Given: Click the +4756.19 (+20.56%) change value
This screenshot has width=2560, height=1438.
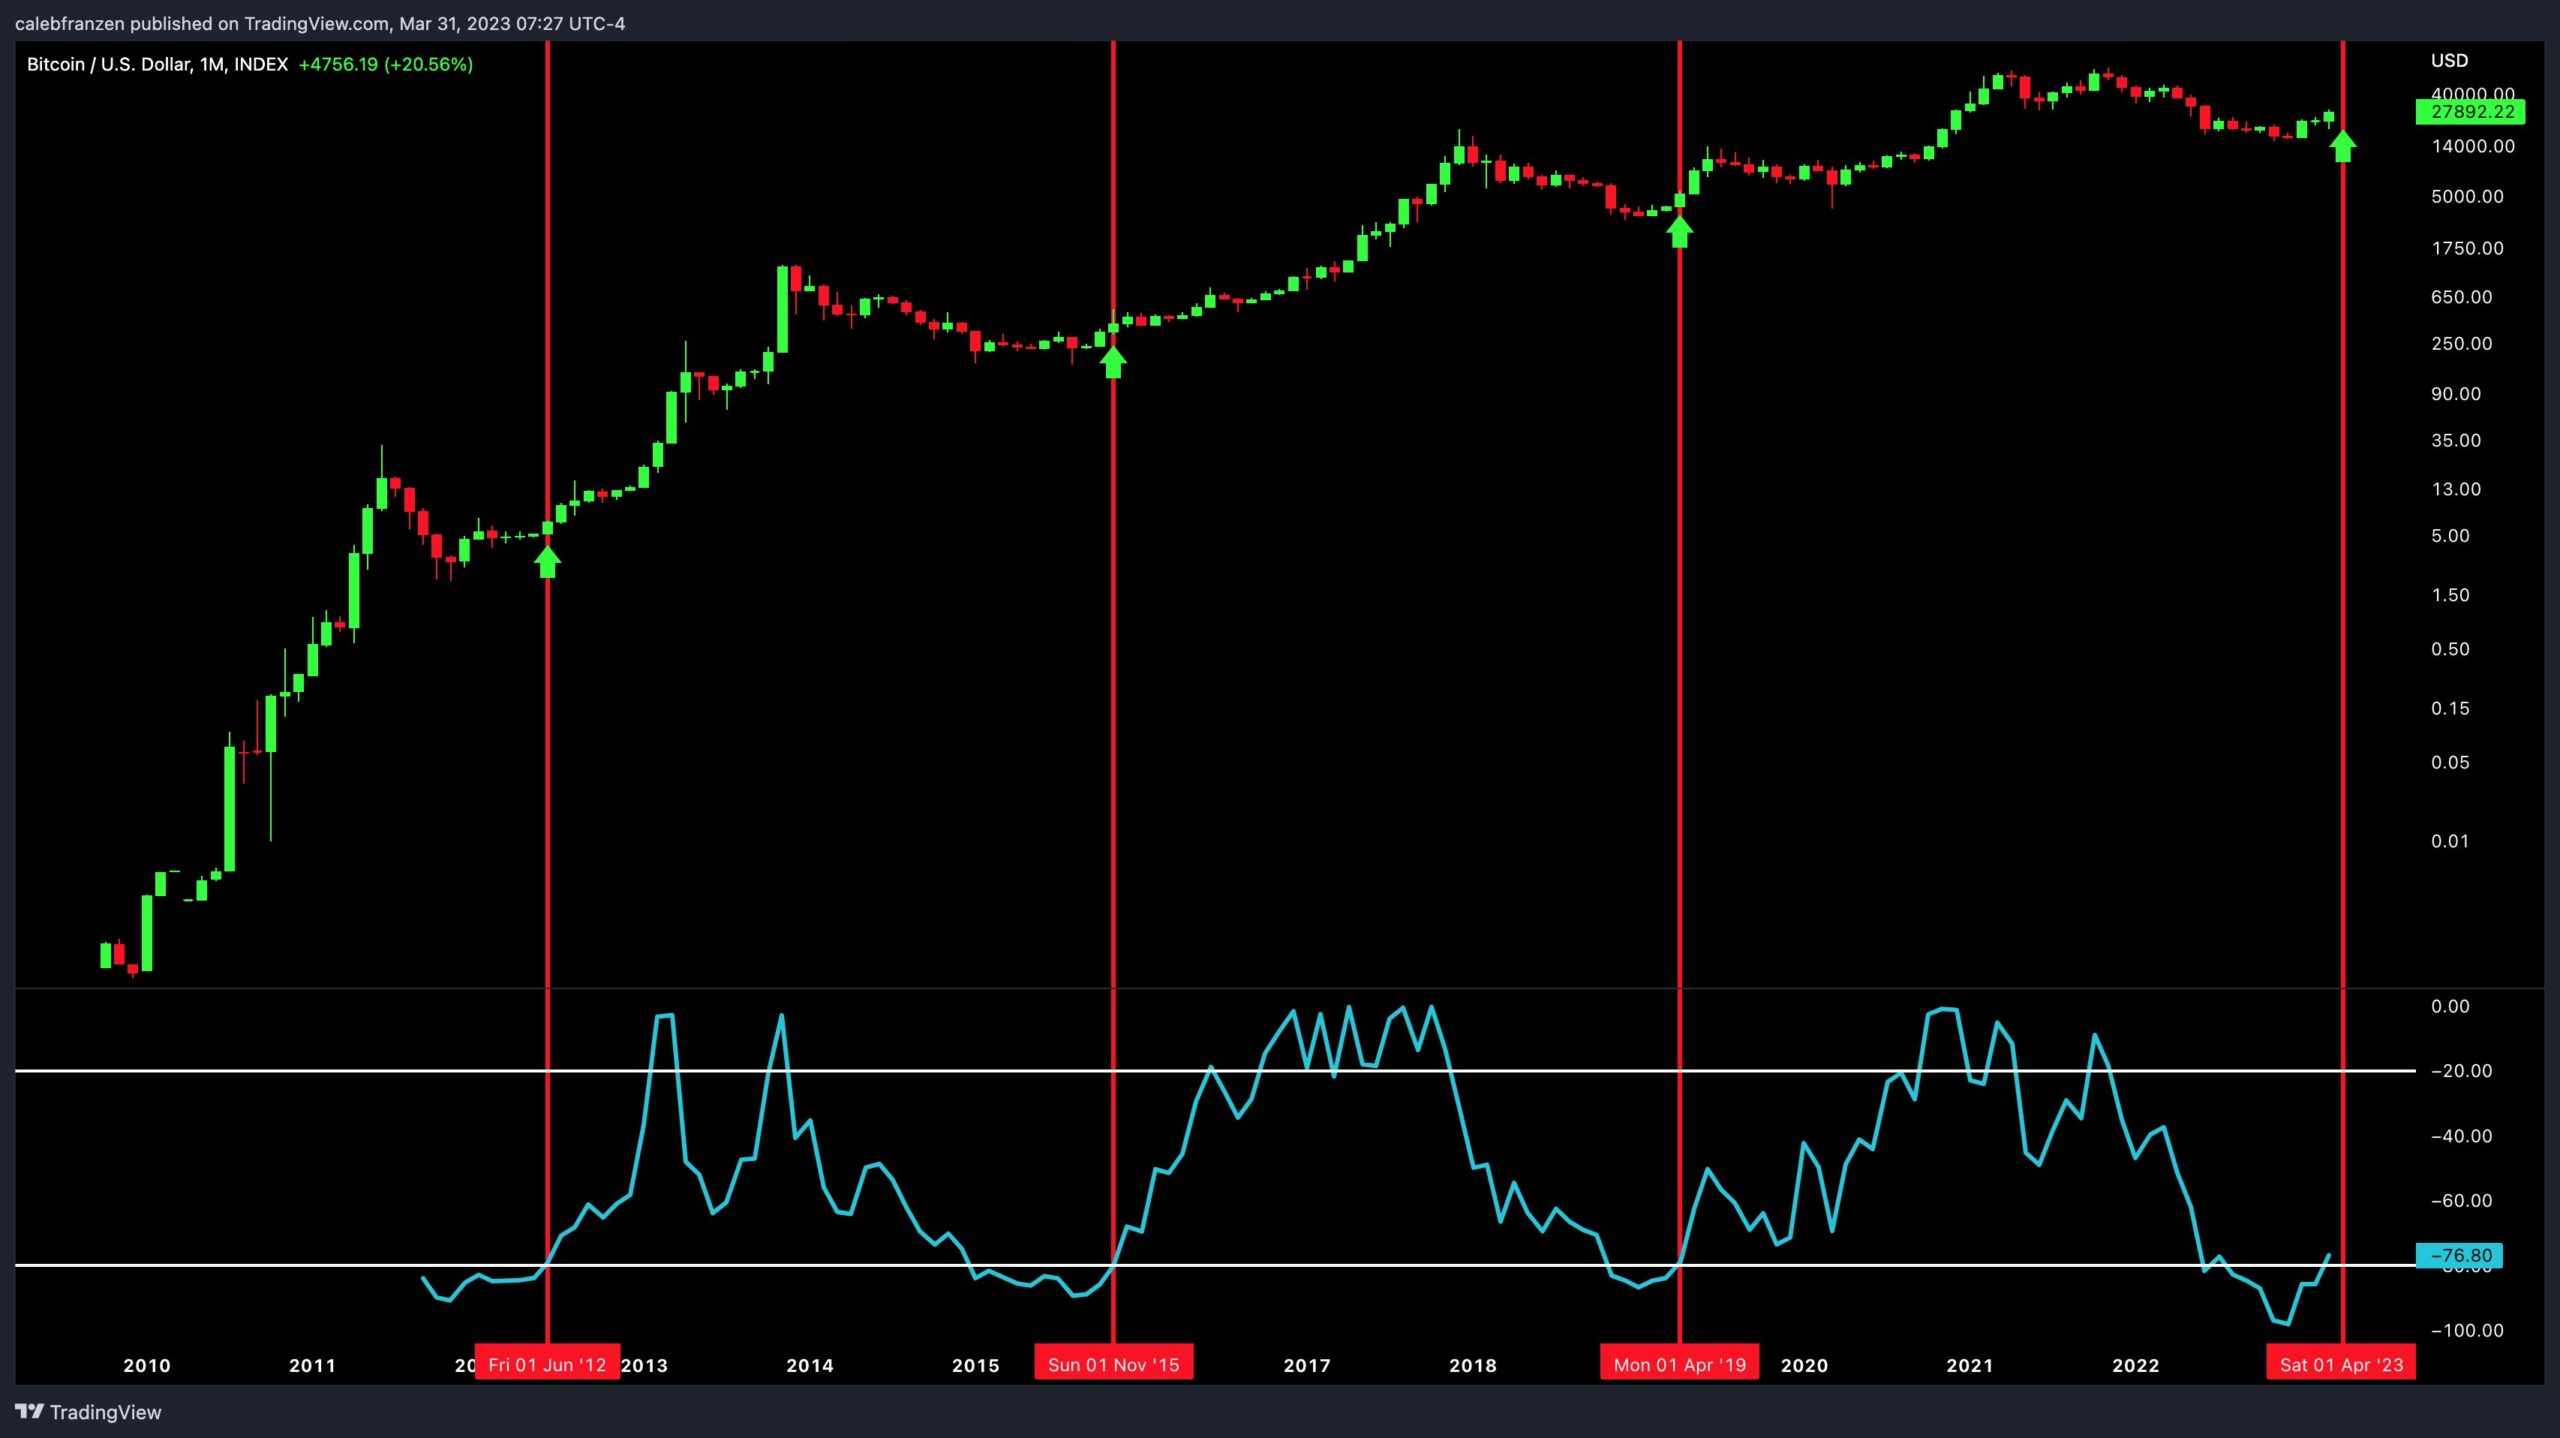Looking at the screenshot, I should (385, 64).
